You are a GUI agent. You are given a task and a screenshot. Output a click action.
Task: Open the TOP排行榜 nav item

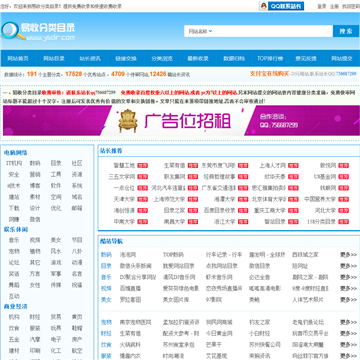(270, 59)
